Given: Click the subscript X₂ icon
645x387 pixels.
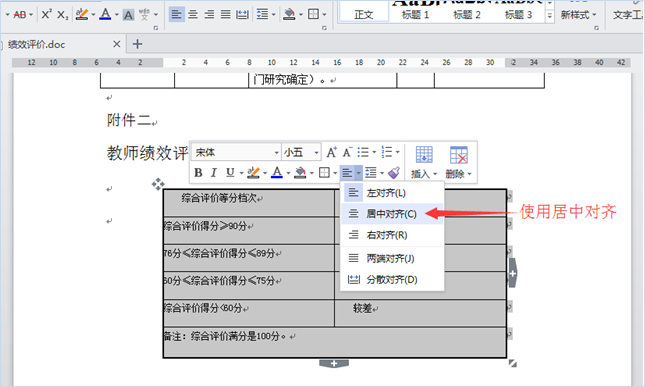Looking at the screenshot, I should click(x=63, y=15).
